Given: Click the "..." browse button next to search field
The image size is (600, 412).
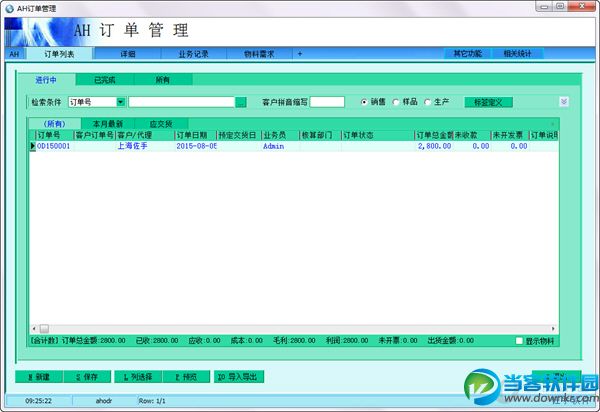Looking at the screenshot, I should pyautogui.click(x=241, y=102).
